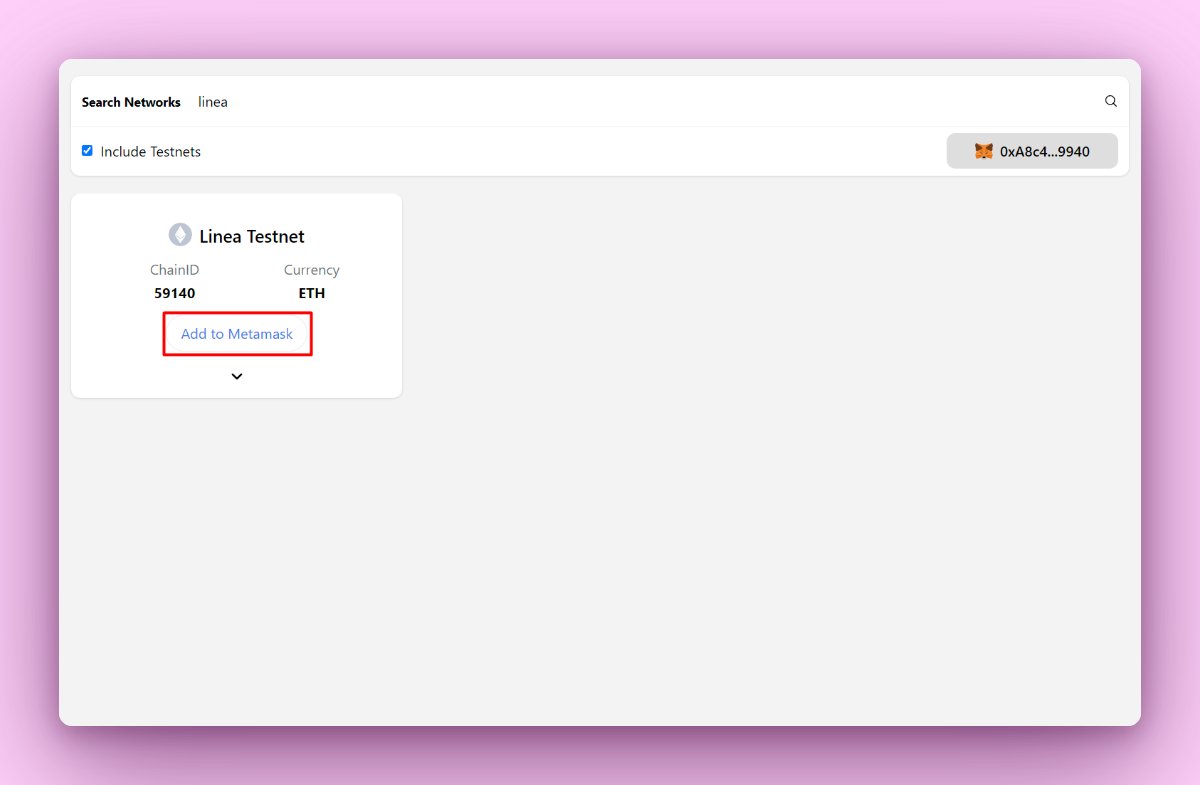This screenshot has width=1200, height=785.
Task: Open wallet address 0xA8c4...9940 button
Action: coord(1032,151)
